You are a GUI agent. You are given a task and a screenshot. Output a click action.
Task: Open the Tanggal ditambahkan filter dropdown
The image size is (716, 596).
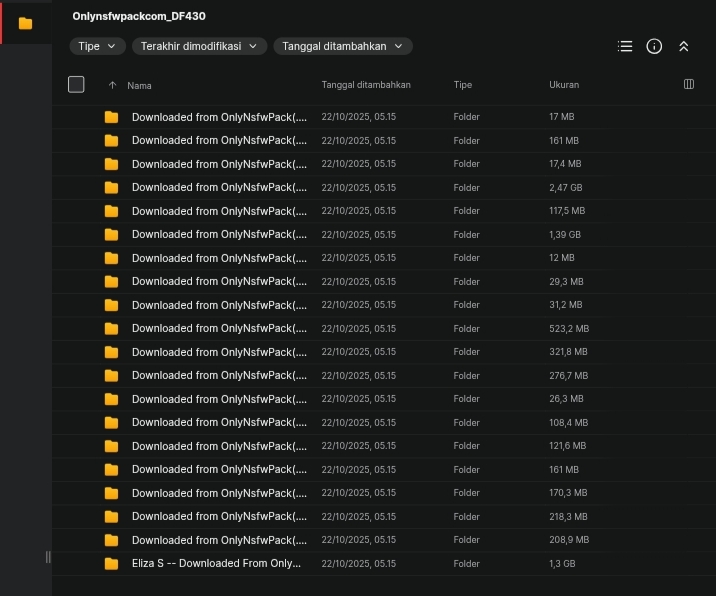(342, 46)
